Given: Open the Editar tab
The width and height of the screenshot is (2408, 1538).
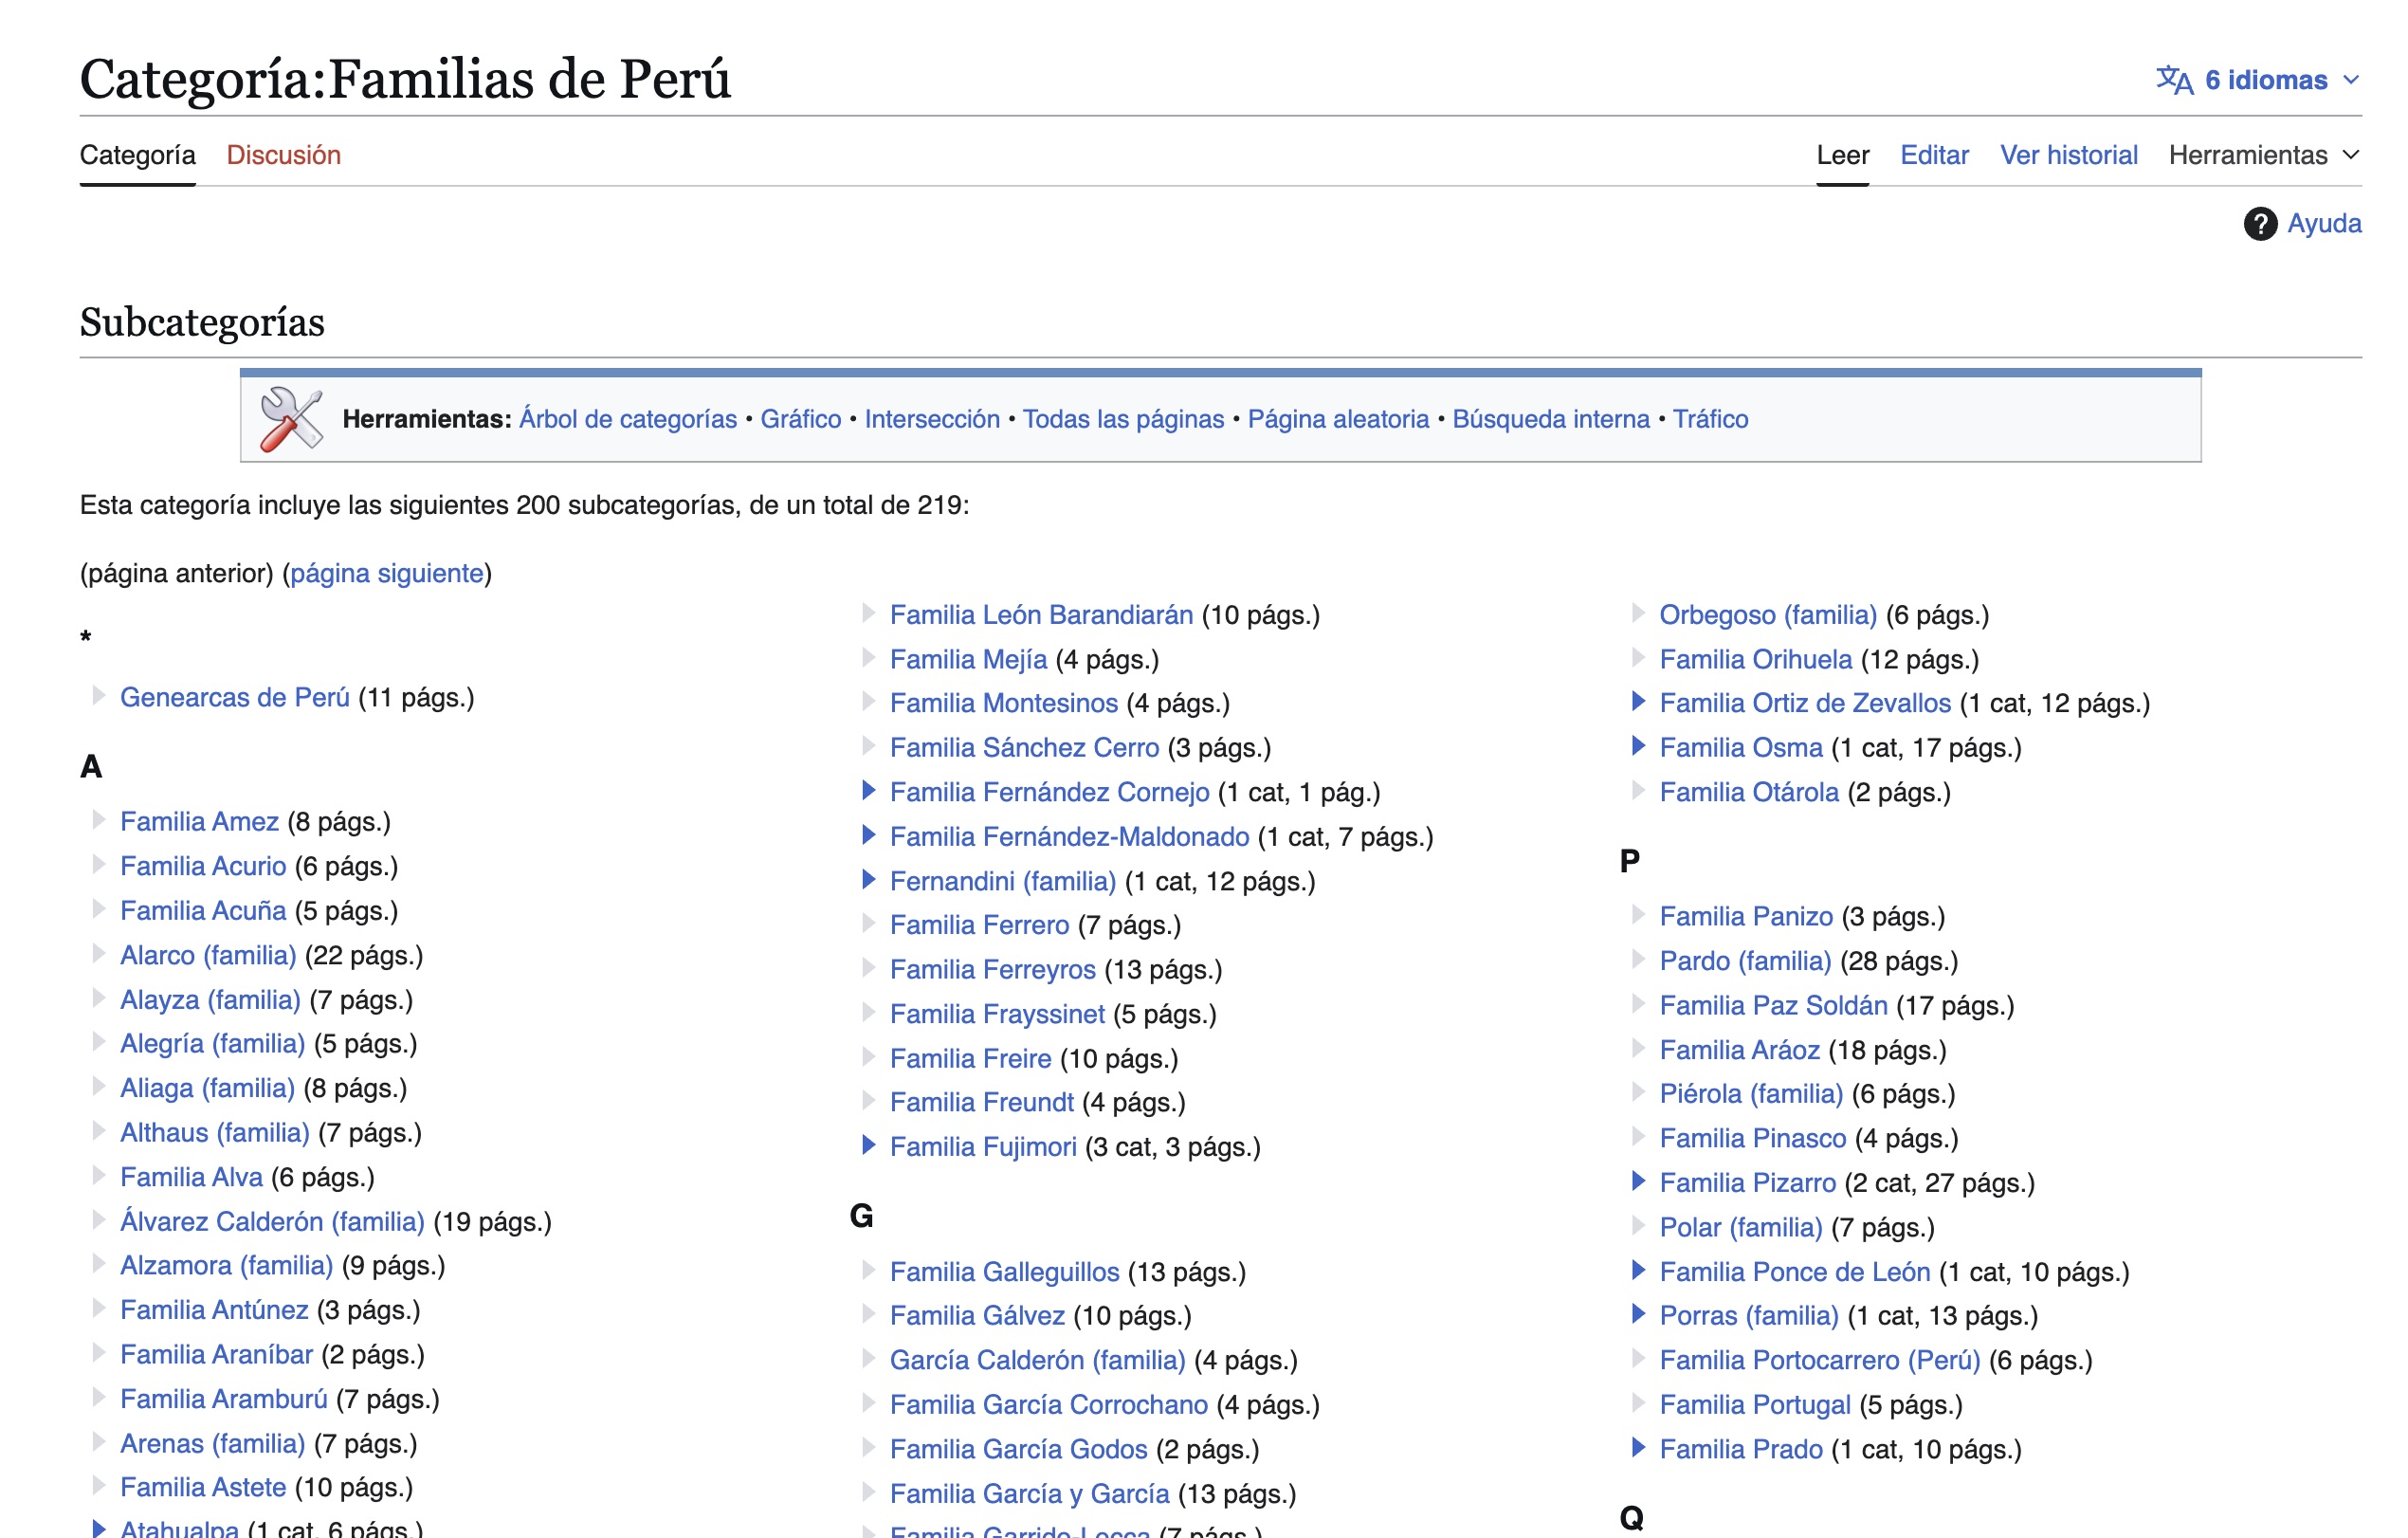Looking at the screenshot, I should click(x=1933, y=155).
